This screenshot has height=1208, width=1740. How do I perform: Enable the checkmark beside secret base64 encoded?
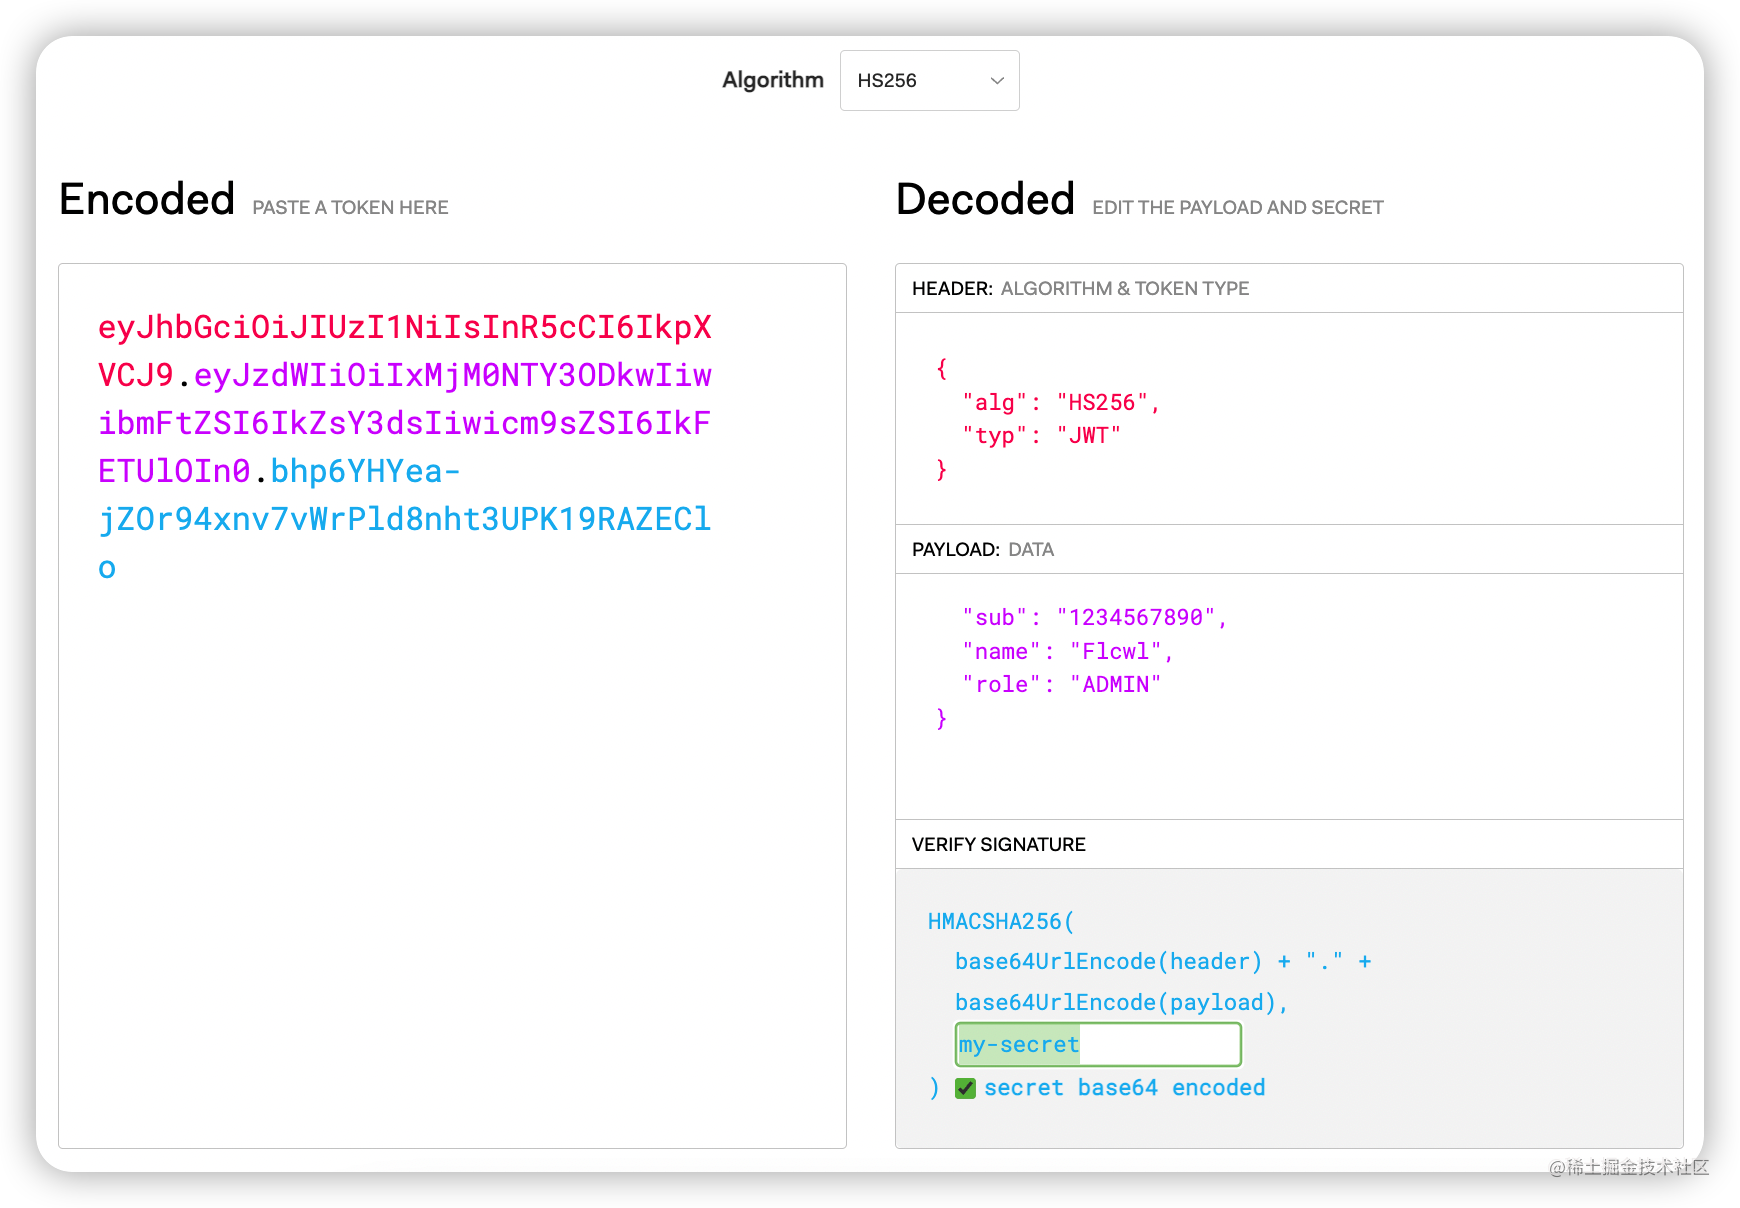[965, 1088]
